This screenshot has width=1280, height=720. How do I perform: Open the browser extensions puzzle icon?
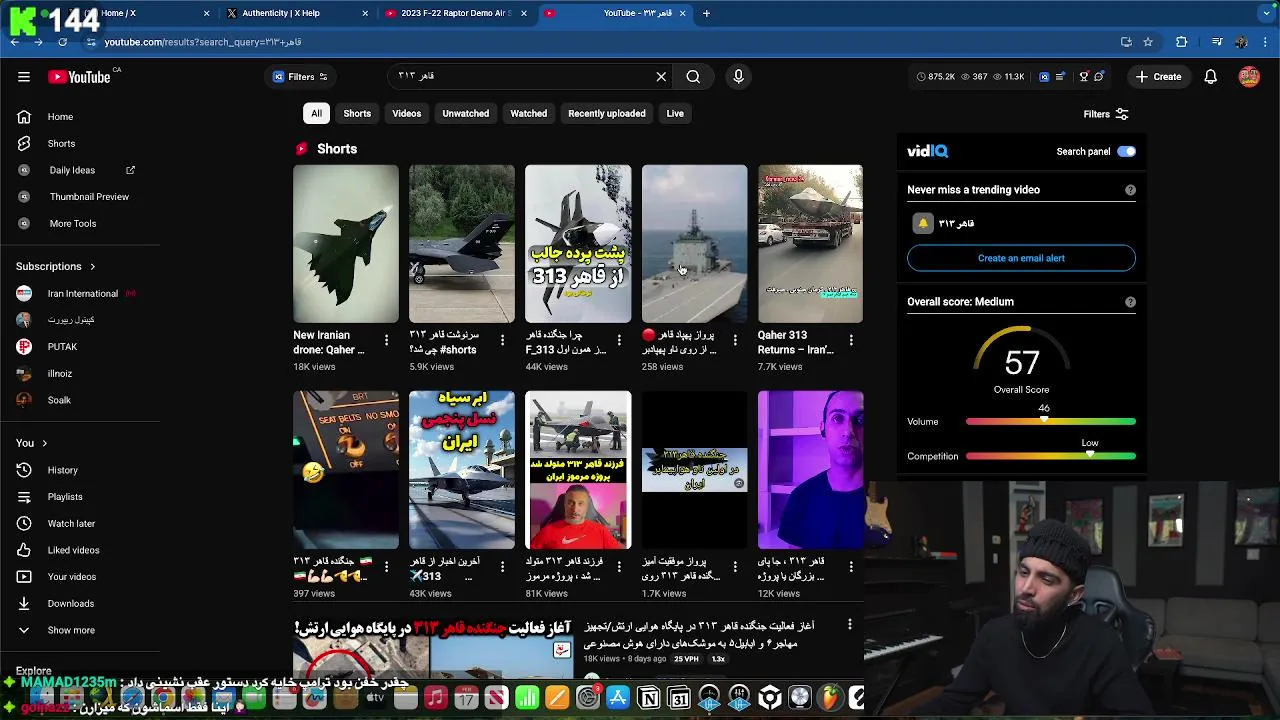click(x=1182, y=42)
